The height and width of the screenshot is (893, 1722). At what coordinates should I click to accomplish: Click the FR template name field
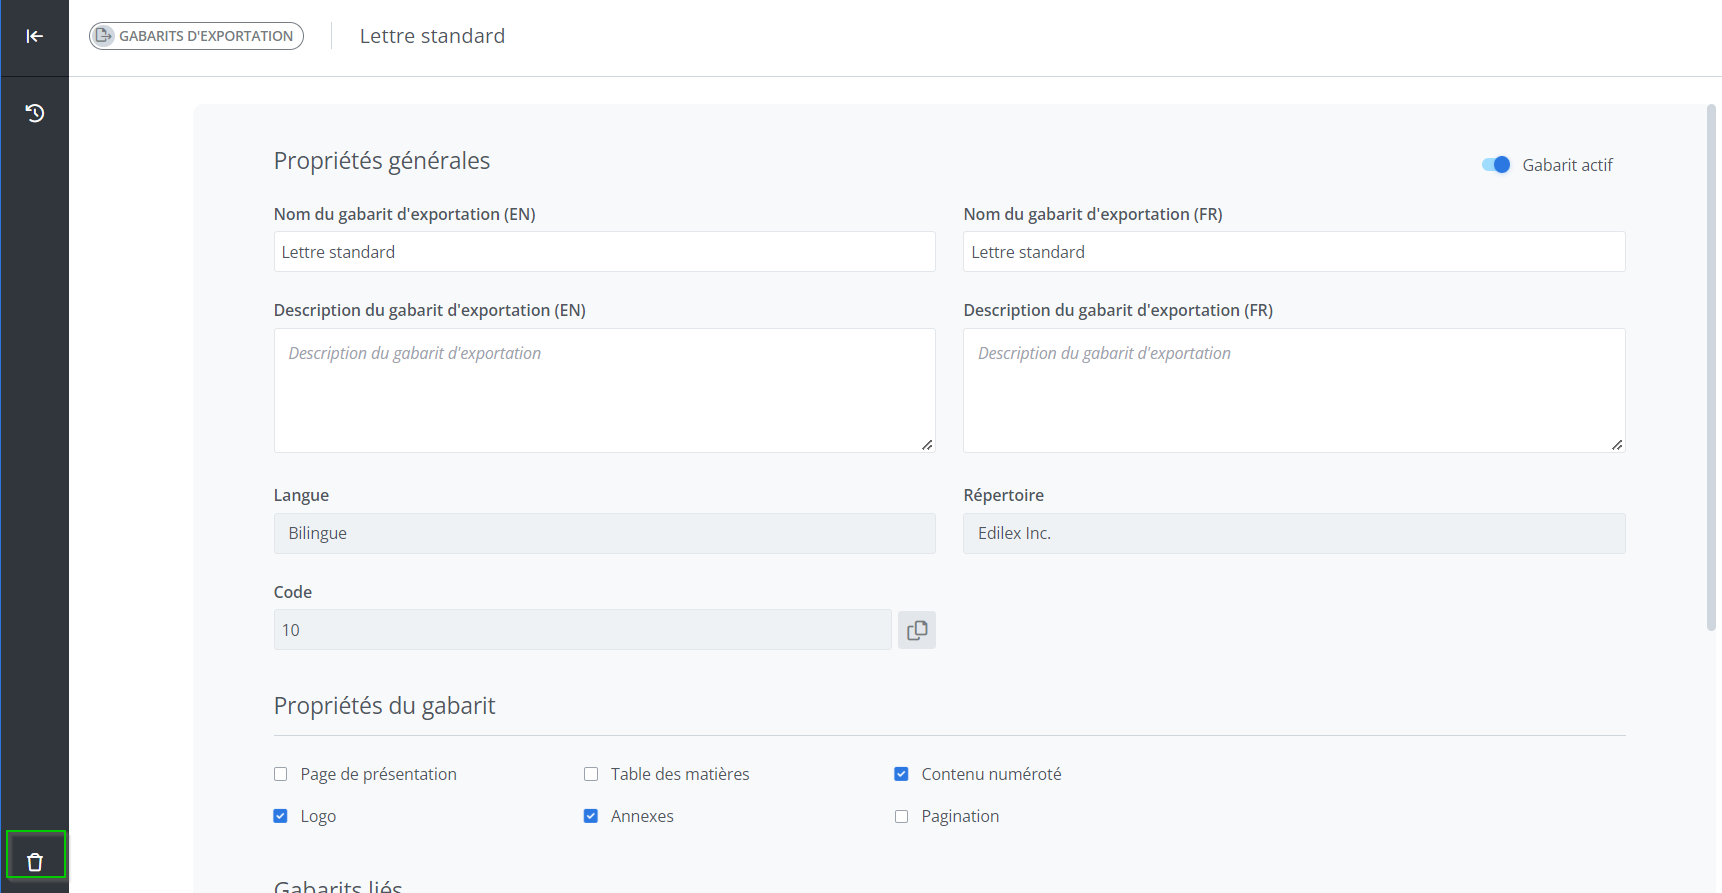[1293, 252]
